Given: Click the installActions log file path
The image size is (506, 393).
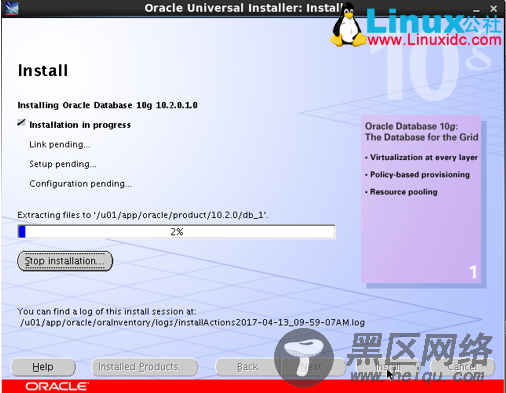Looking at the screenshot, I should click(192, 323).
